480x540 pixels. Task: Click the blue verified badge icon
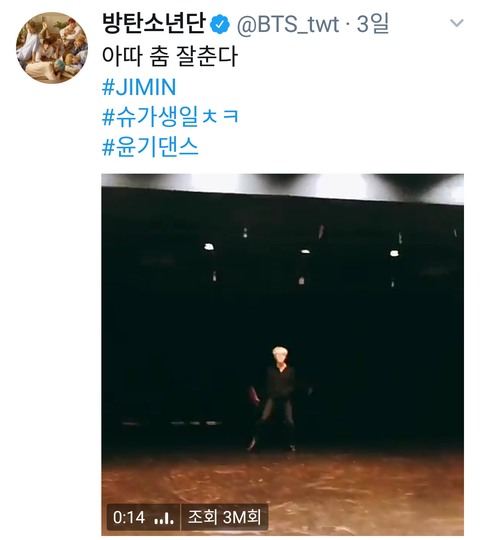pos(220,25)
